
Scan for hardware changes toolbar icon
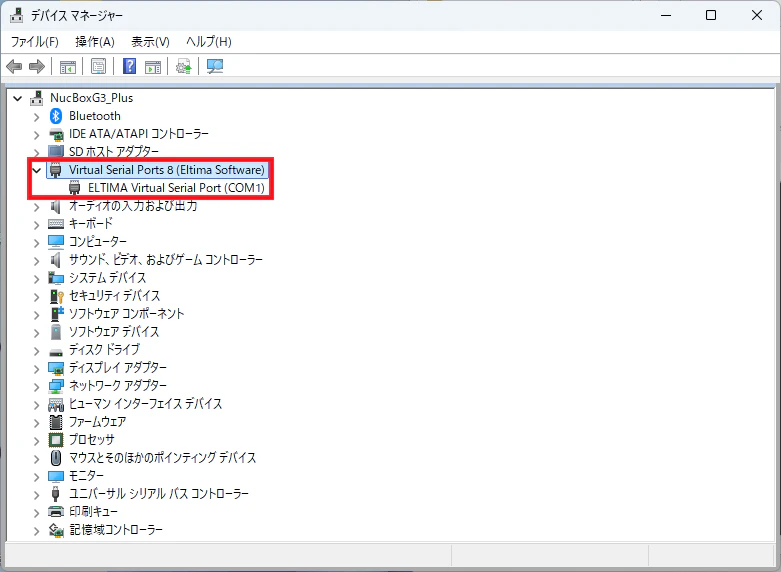215,66
